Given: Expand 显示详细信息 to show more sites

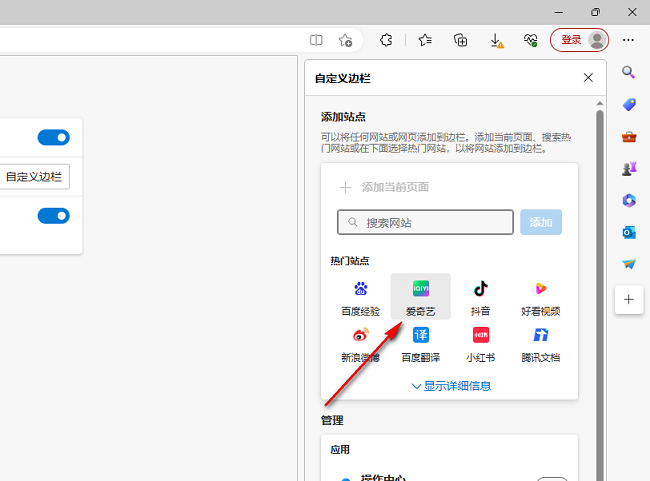Looking at the screenshot, I should point(450,386).
